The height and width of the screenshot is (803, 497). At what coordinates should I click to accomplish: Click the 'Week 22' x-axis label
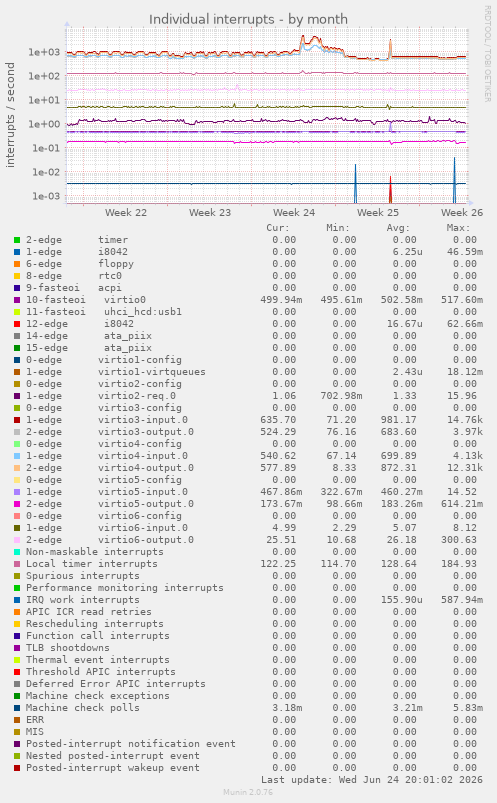coord(126,213)
